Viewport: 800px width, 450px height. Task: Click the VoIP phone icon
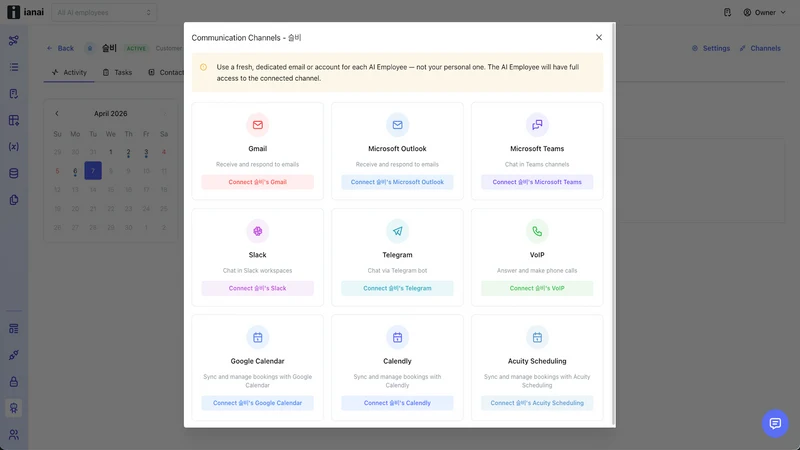pyautogui.click(x=537, y=231)
